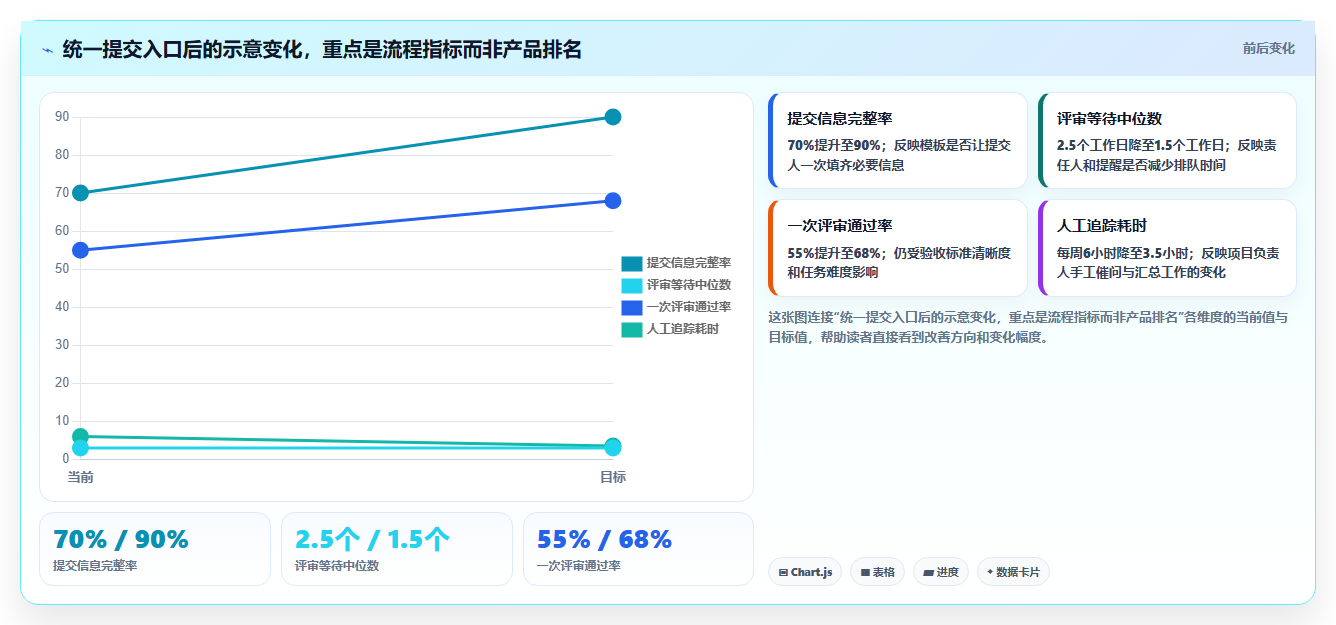
Task: Click the 2.5个 / 1.5个 stat value
Action: [x=372, y=539]
